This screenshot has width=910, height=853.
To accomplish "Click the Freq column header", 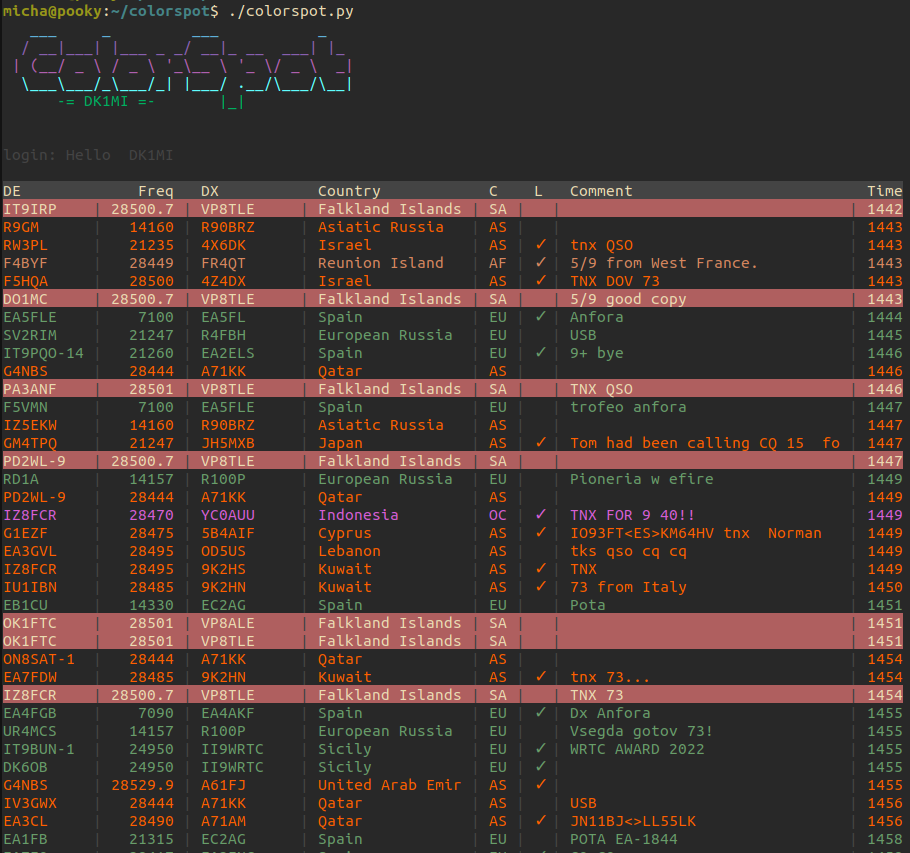I will click(155, 191).
